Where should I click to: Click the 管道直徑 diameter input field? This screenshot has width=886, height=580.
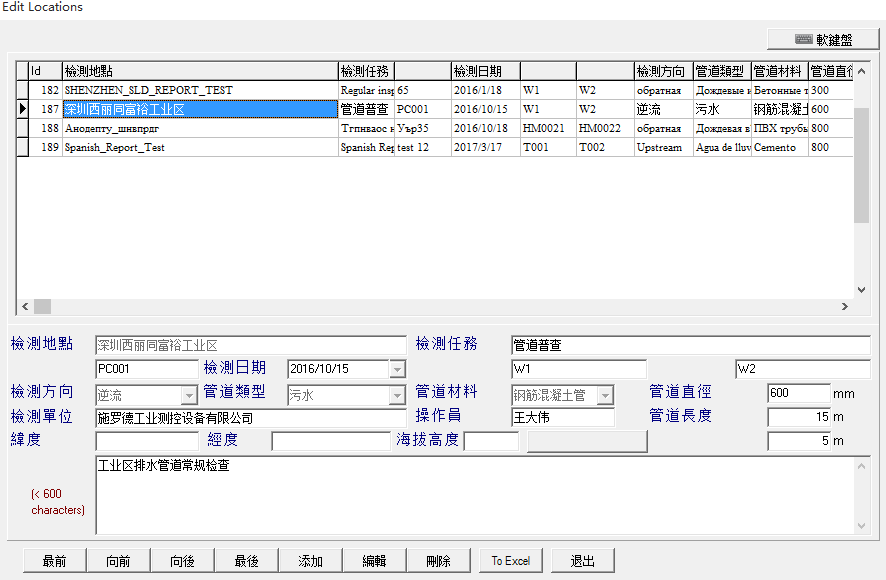[798, 394]
